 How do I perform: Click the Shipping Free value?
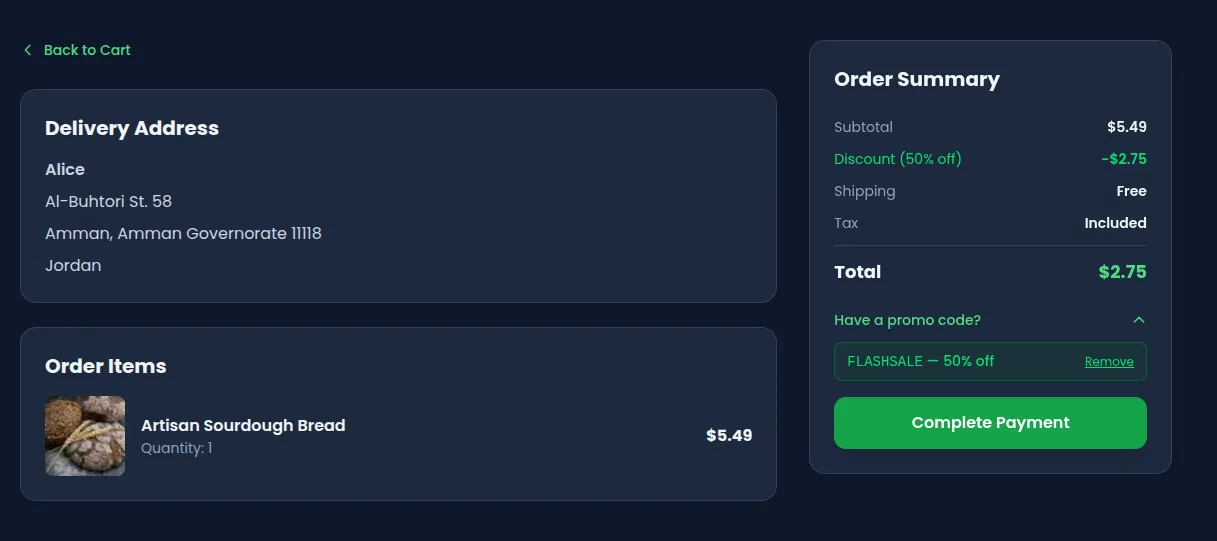coord(1131,191)
